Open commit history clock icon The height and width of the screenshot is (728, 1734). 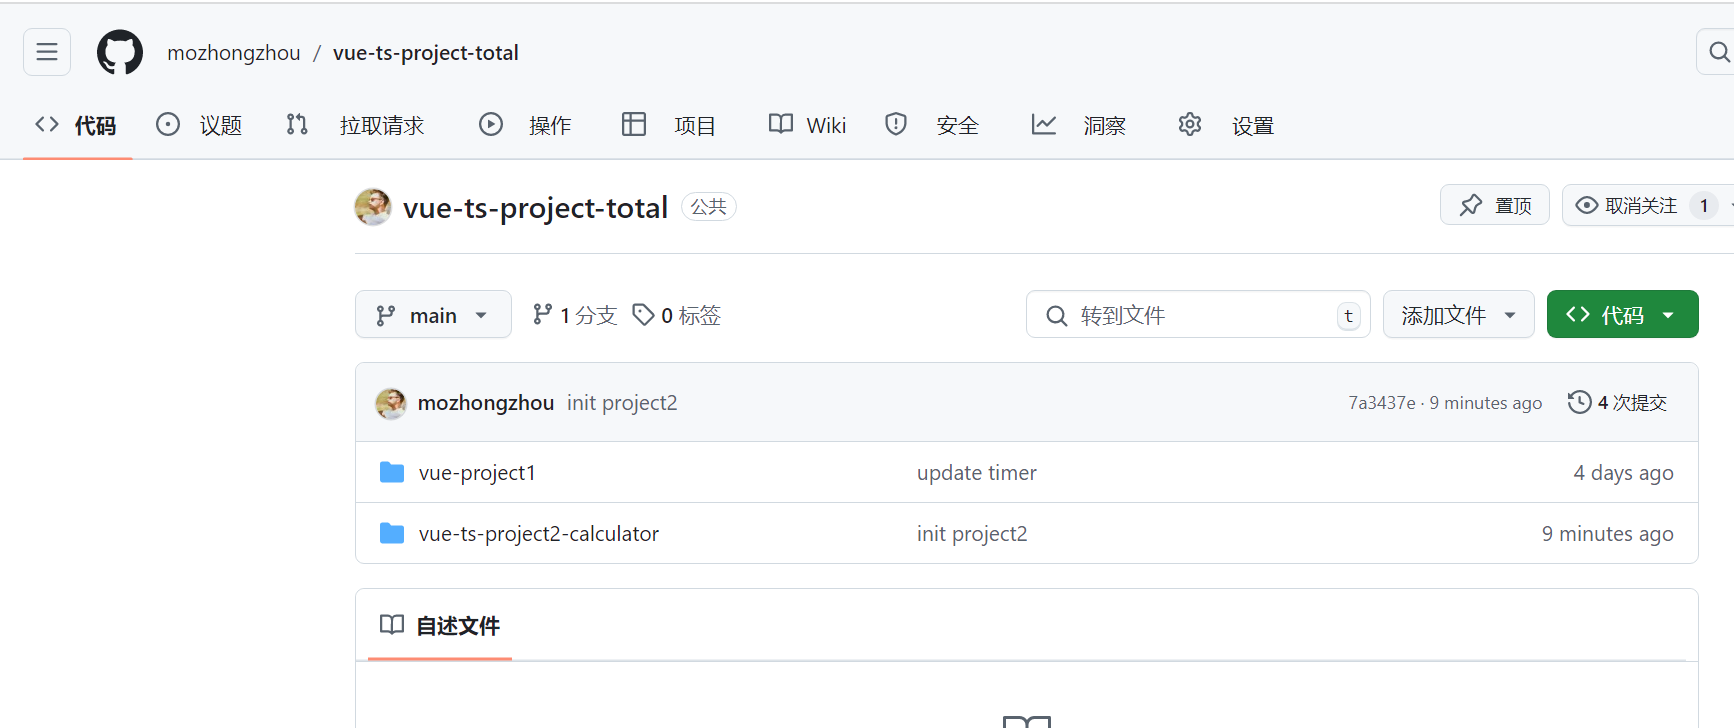[1579, 402]
